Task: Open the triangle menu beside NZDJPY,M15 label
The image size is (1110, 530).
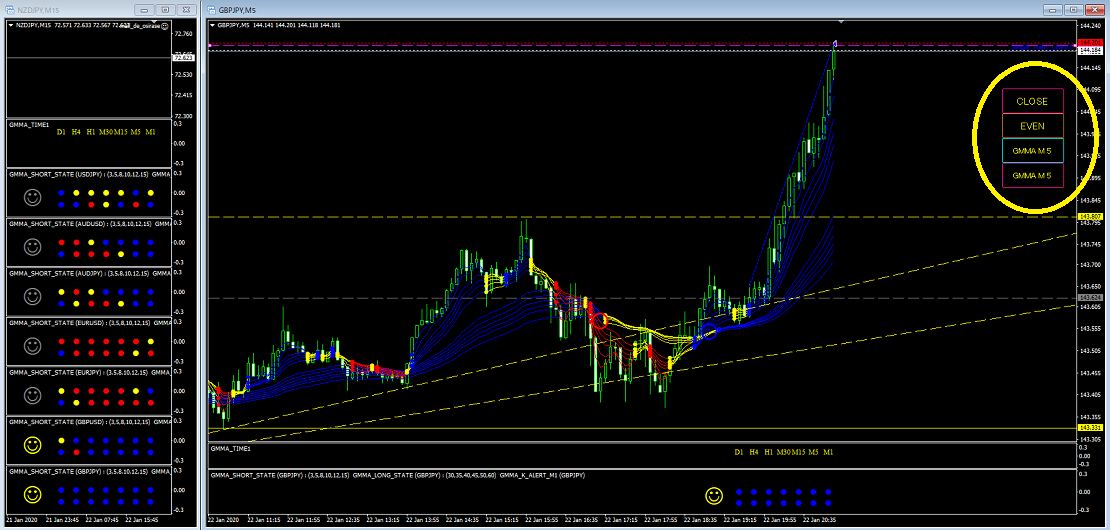Action: coord(11,25)
